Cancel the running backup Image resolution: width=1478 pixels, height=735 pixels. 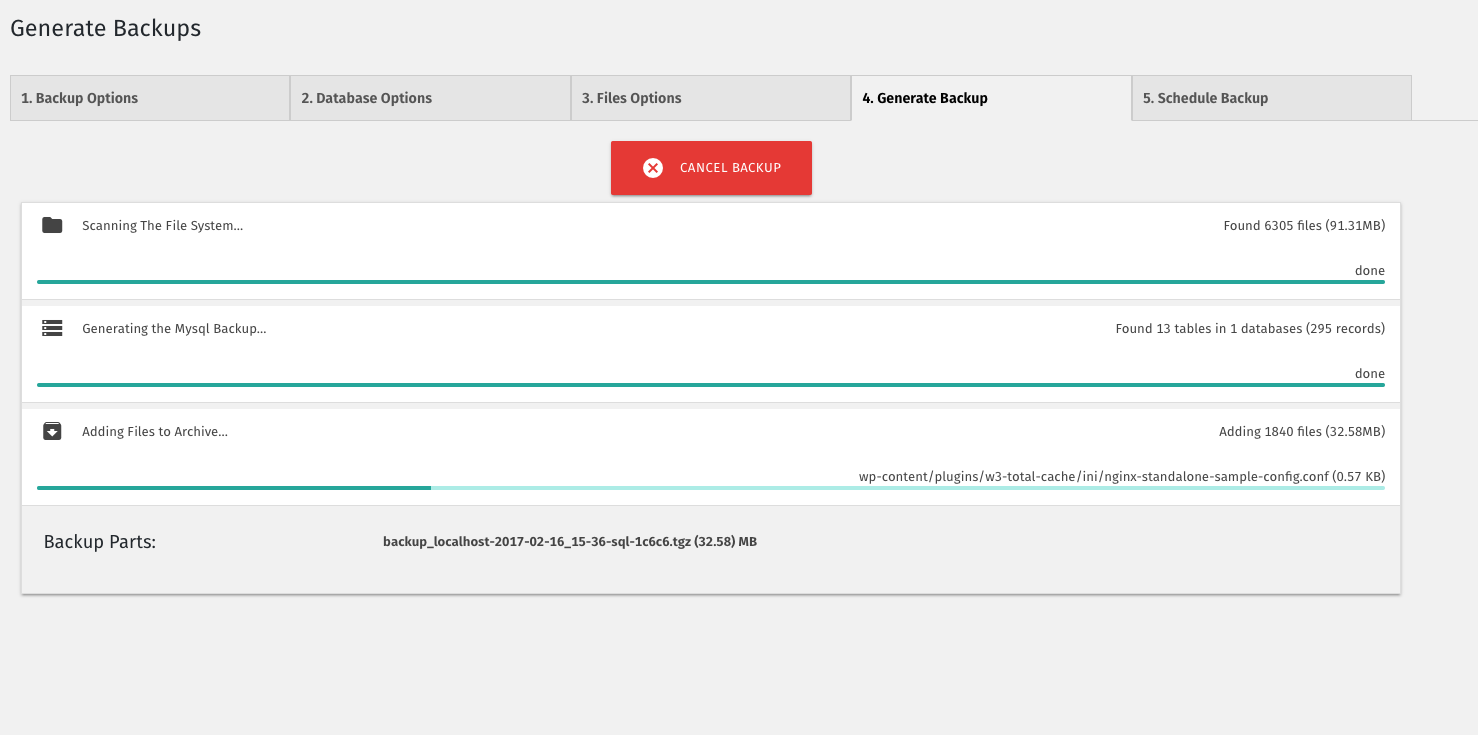coord(711,168)
